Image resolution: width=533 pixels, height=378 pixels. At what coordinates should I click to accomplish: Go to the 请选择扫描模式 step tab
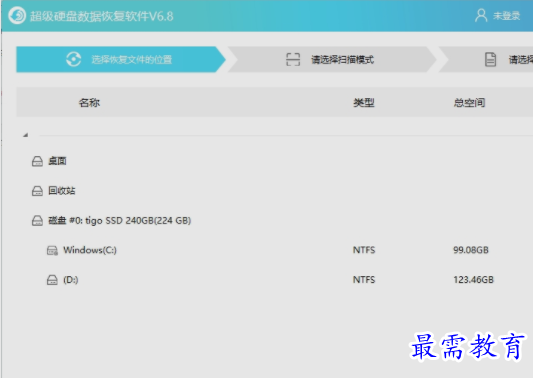331,59
